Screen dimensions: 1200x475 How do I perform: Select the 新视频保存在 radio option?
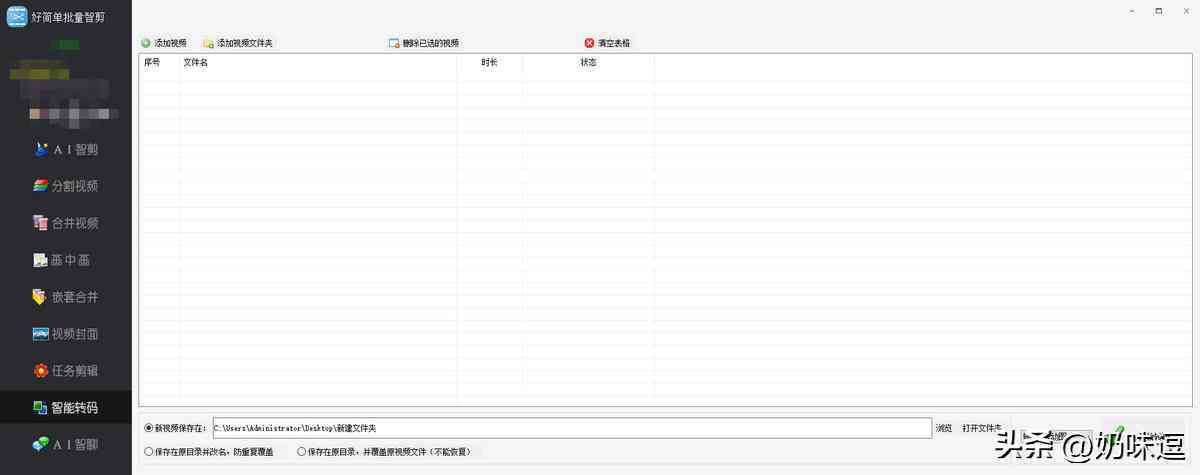point(149,428)
